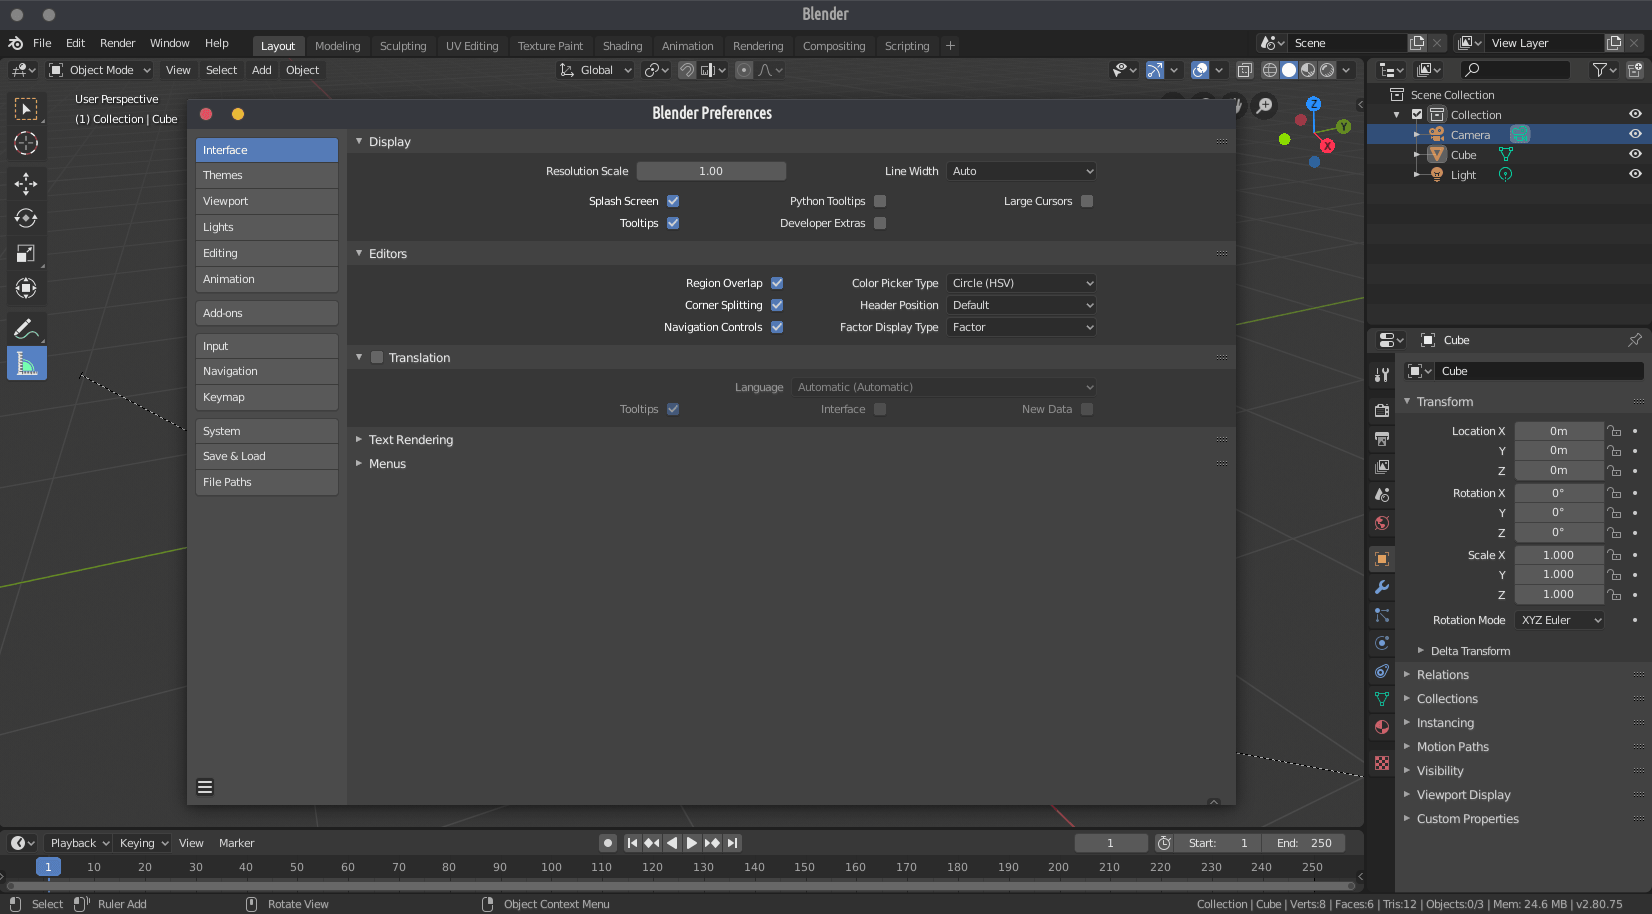Open the Render menu
The width and height of the screenshot is (1652, 914).
coord(117,43)
